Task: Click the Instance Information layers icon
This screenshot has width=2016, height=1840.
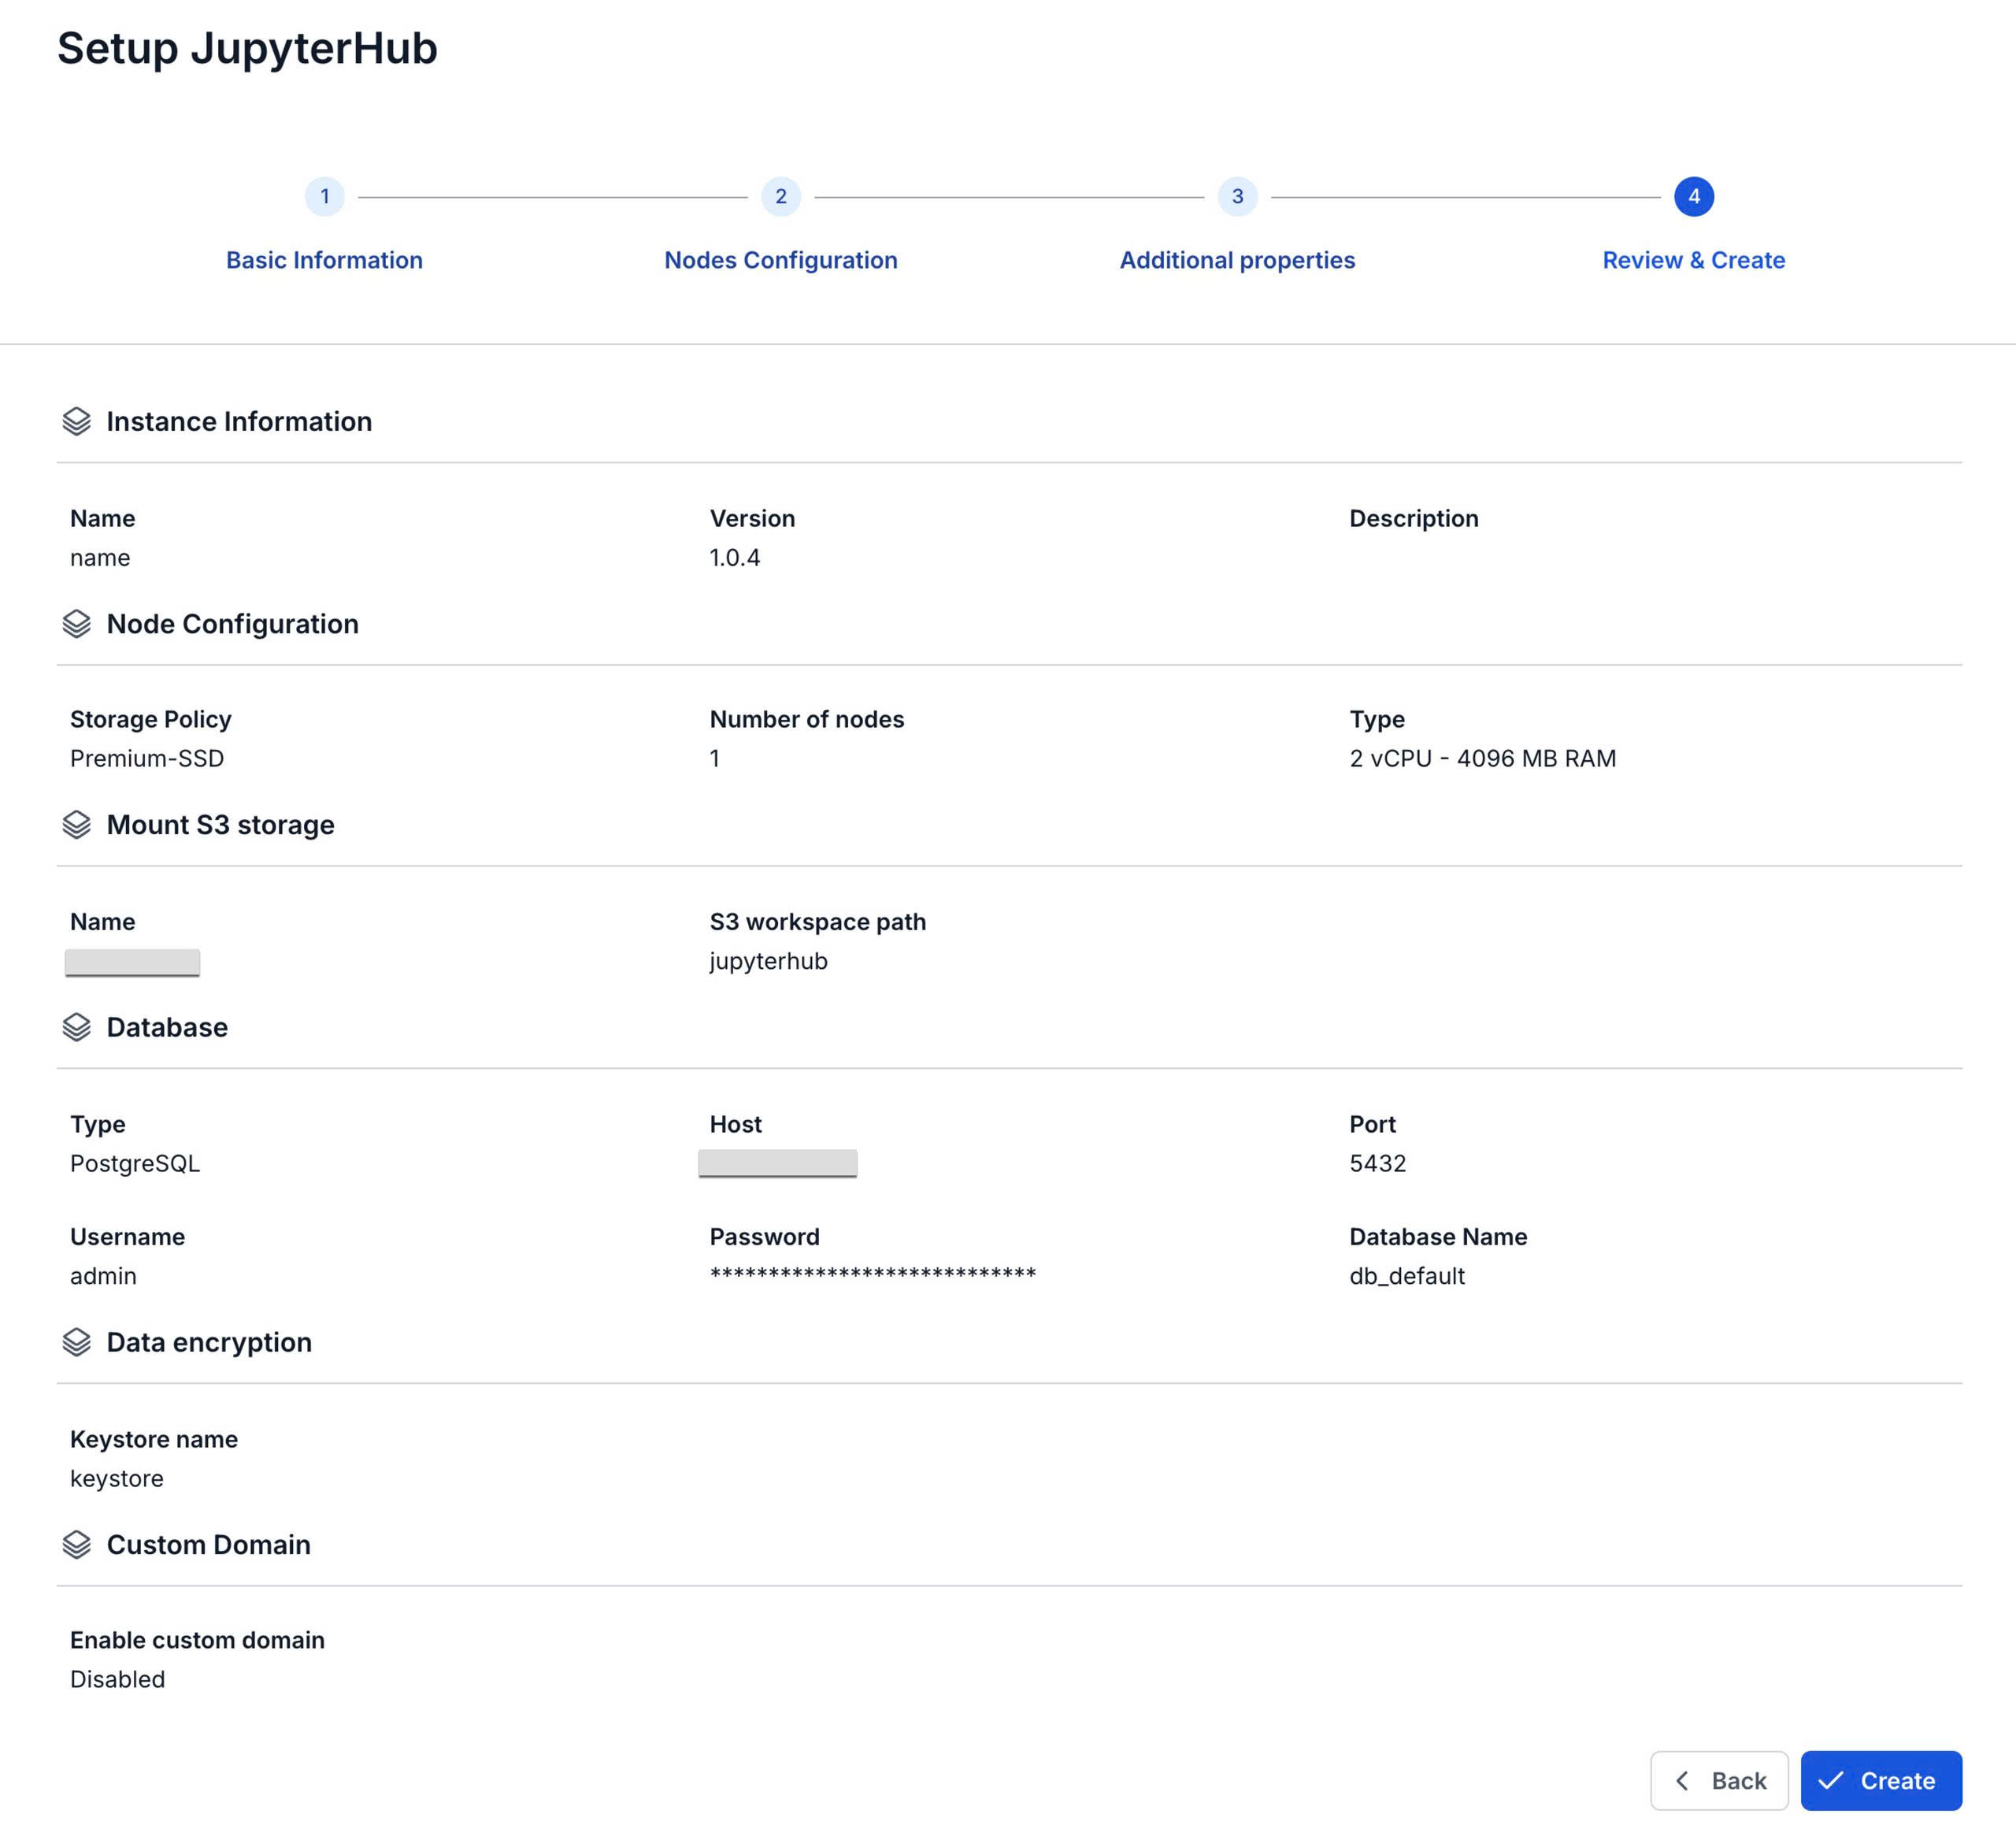Action: point(77,422)
